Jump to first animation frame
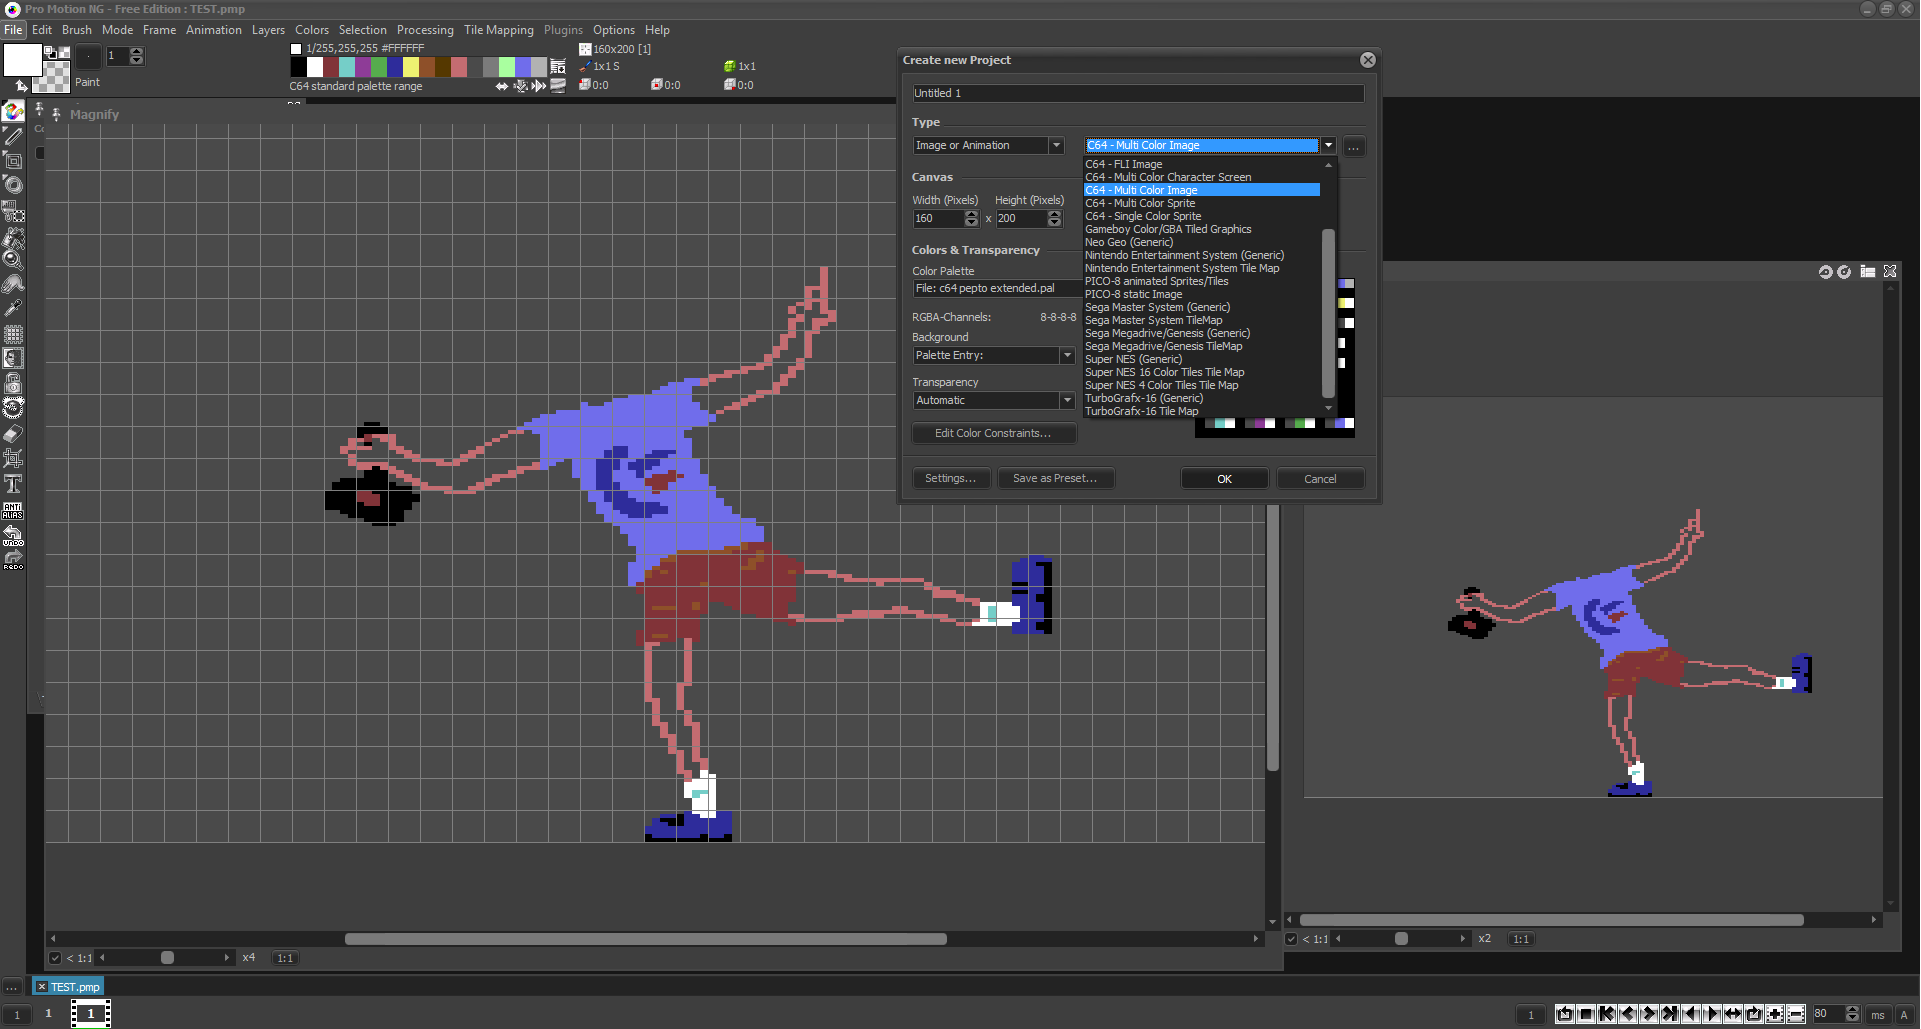The width and height of the screenshot is (1921, 1029). (x=1607, y=1014)
